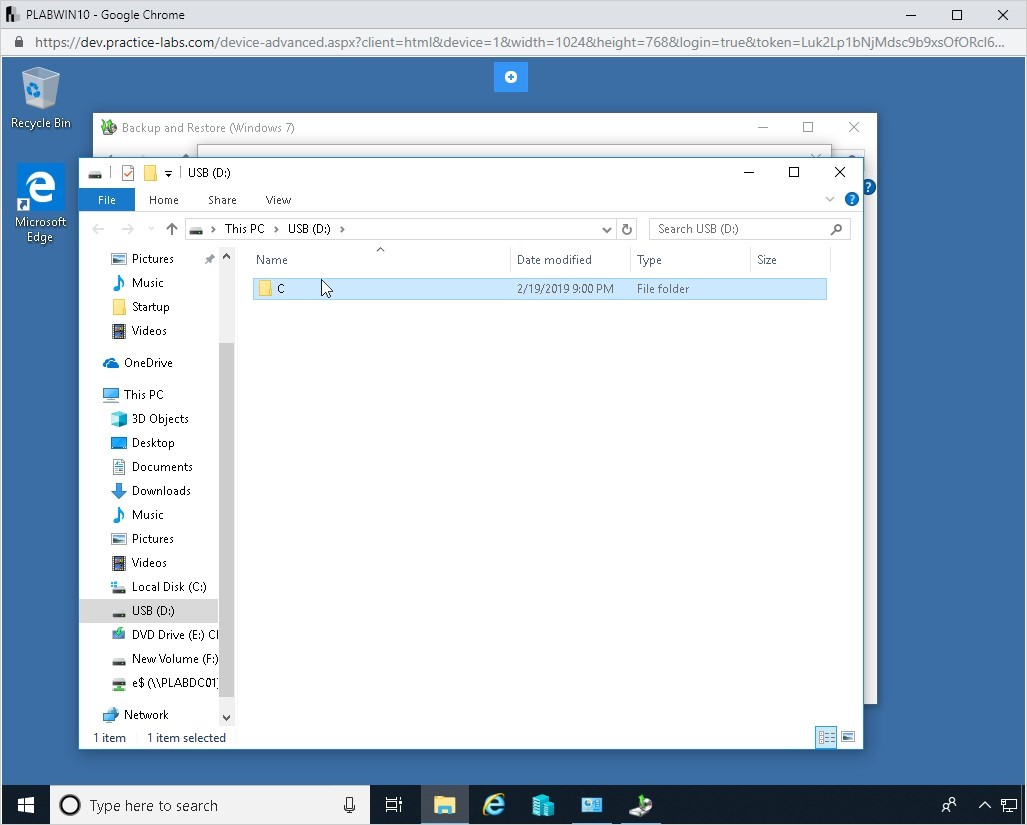Switch to the Home ribbon tab

pyautogui.click(x=164, y=200)
